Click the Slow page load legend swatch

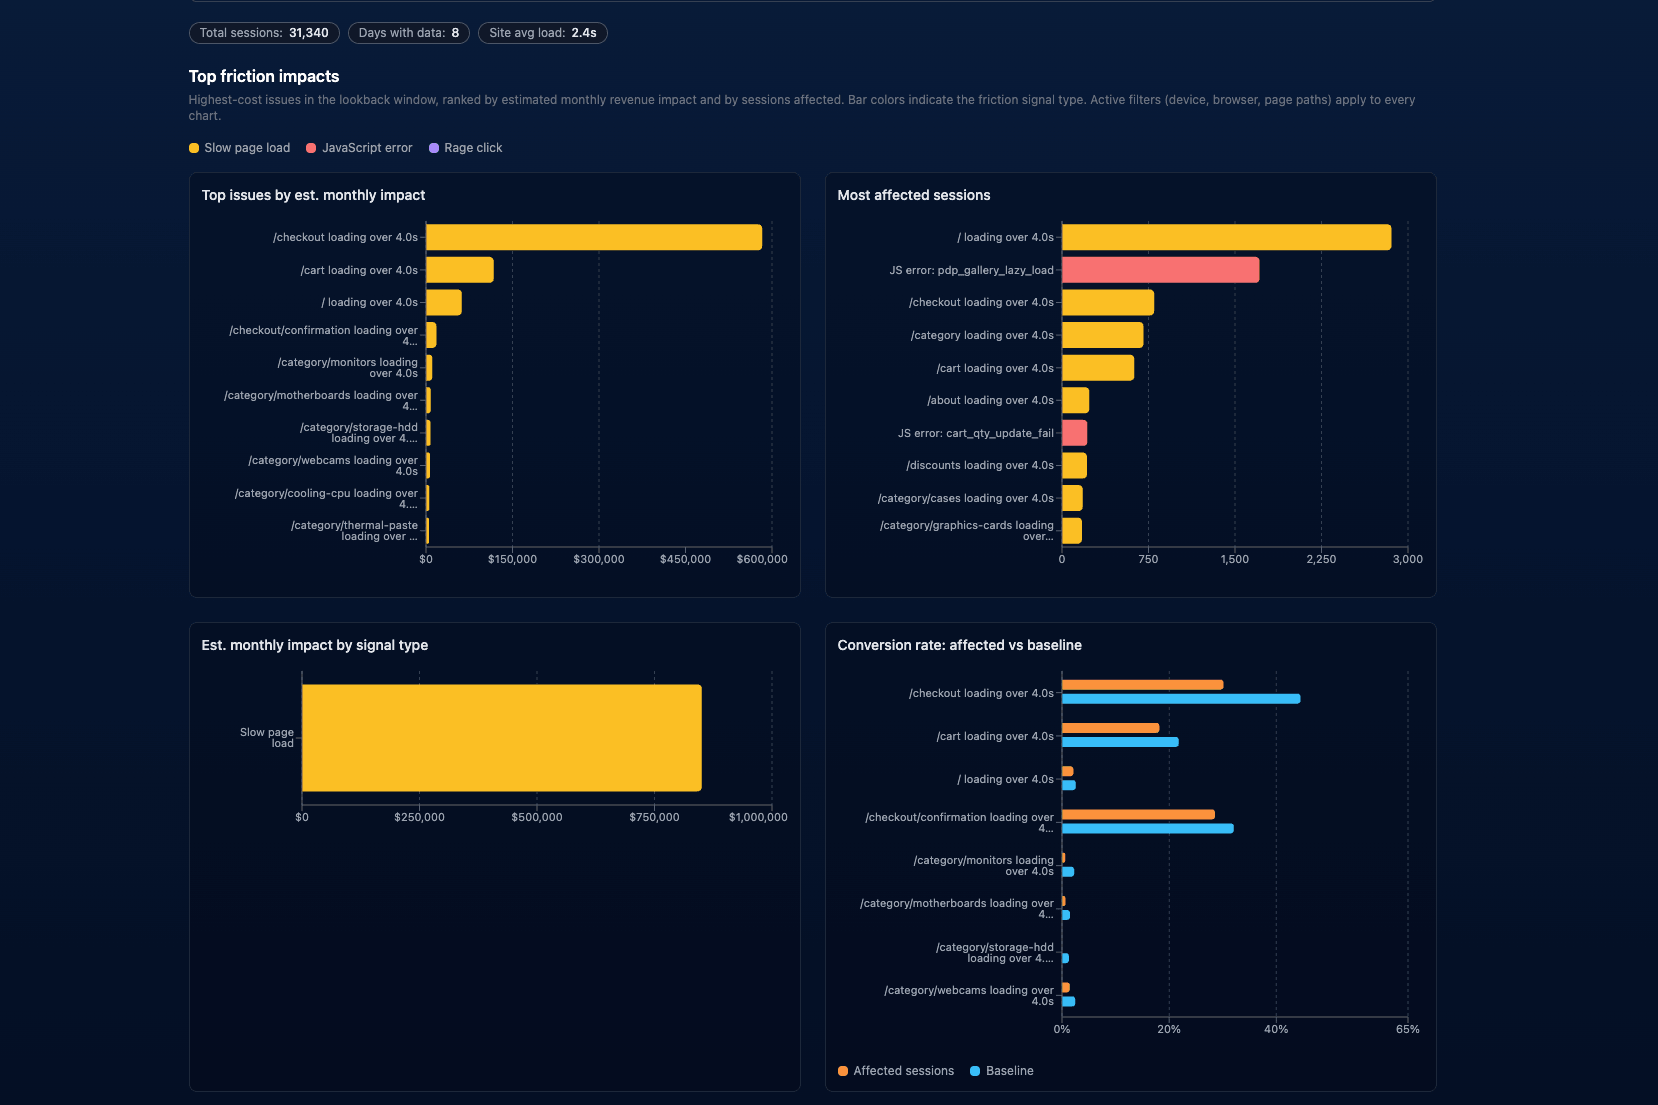(194, 148)
